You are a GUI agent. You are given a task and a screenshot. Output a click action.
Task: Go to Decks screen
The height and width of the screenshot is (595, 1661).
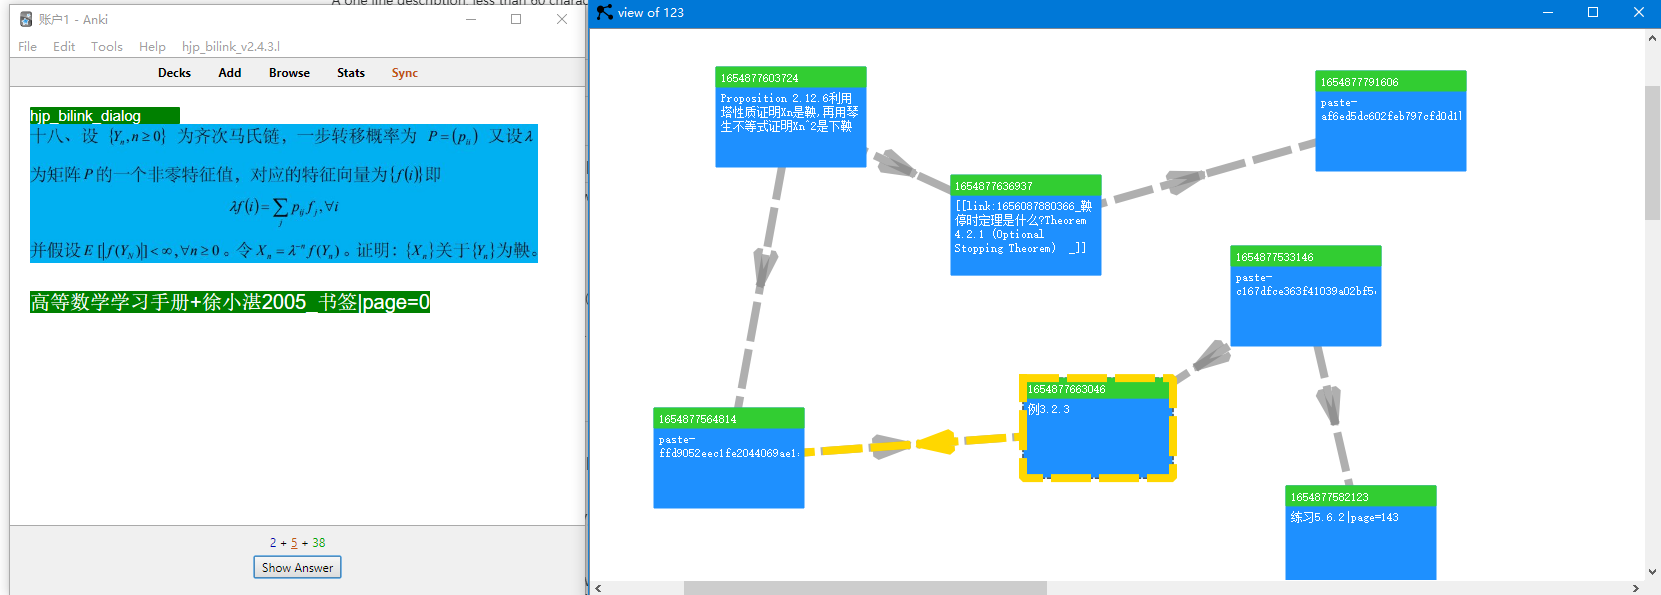(x=174, y=72)
